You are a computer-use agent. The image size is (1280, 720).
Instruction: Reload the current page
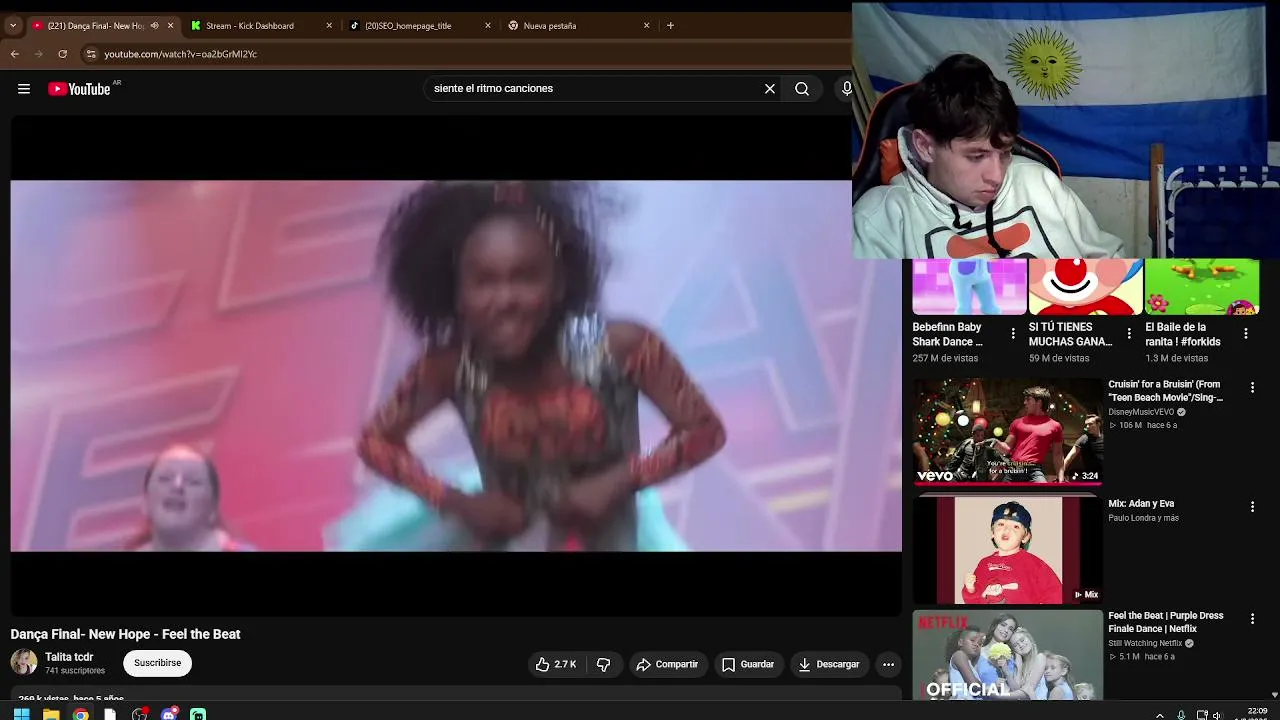63,54
